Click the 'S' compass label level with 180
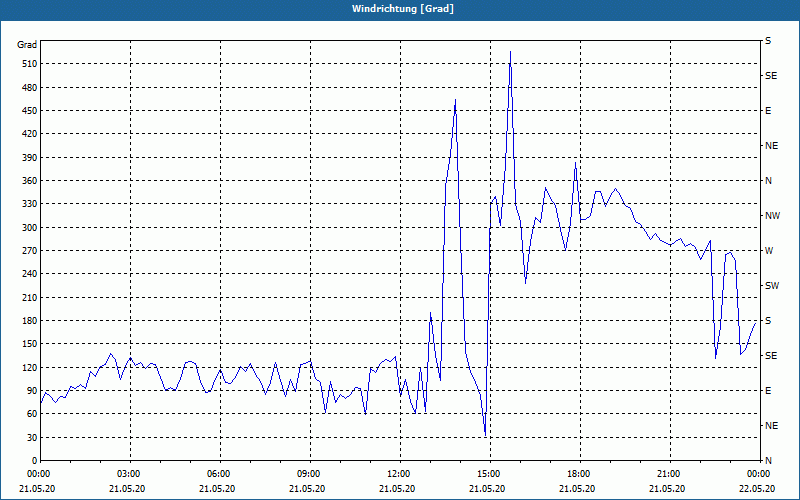 768,321
